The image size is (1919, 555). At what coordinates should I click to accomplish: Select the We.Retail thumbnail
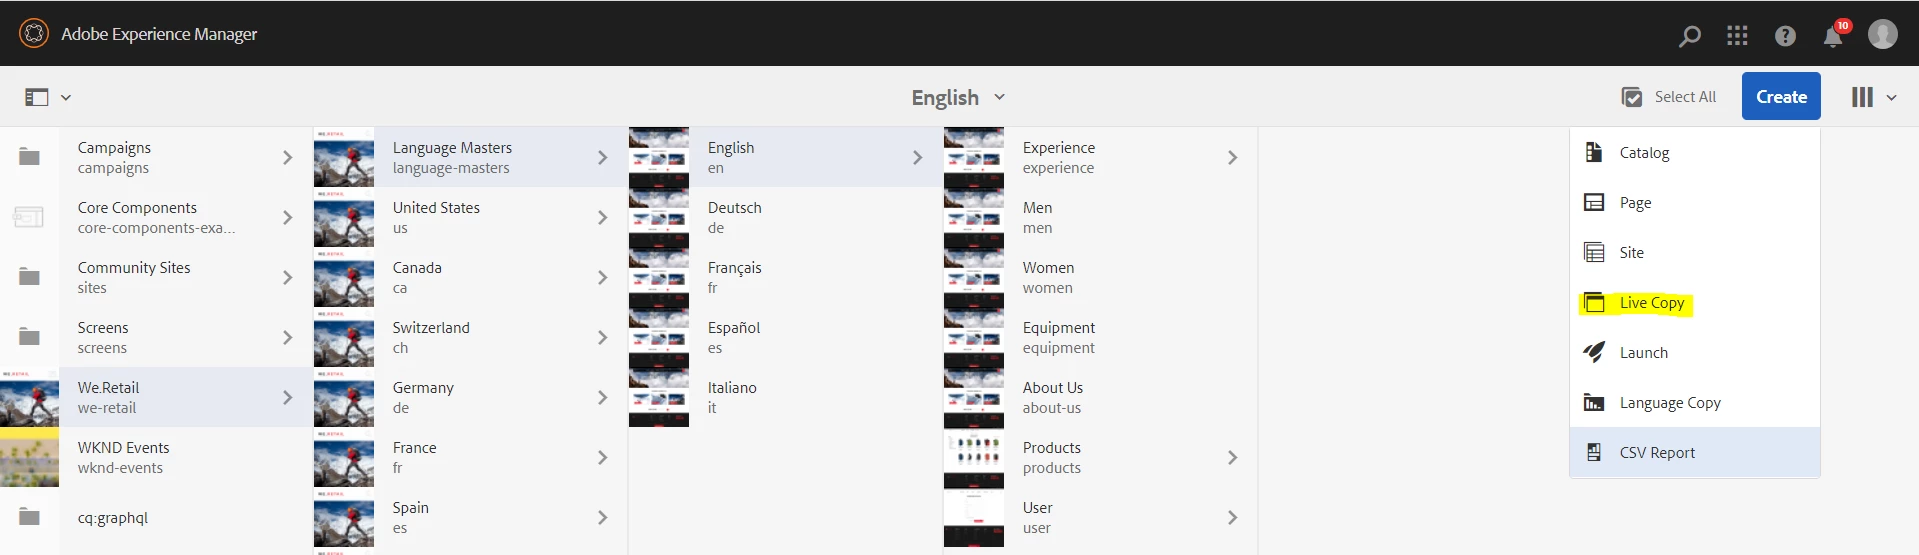point(29,397)
